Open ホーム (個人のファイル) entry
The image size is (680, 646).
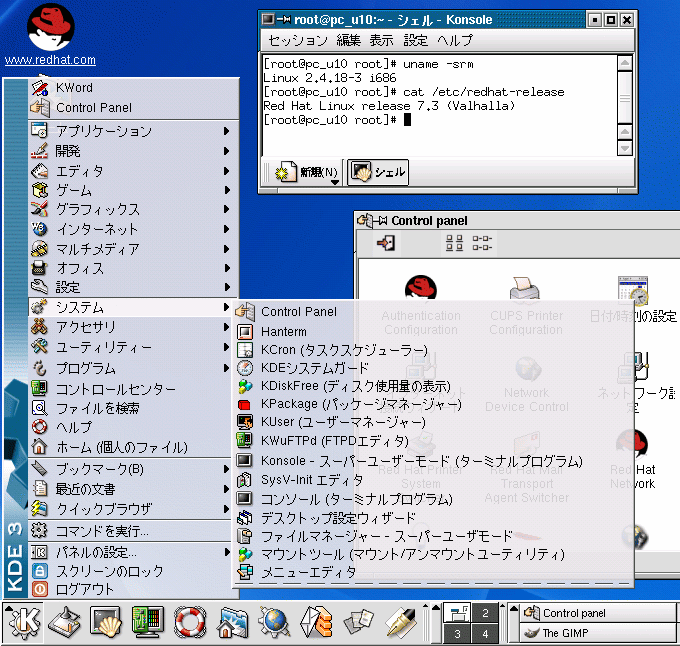point(130,447)
